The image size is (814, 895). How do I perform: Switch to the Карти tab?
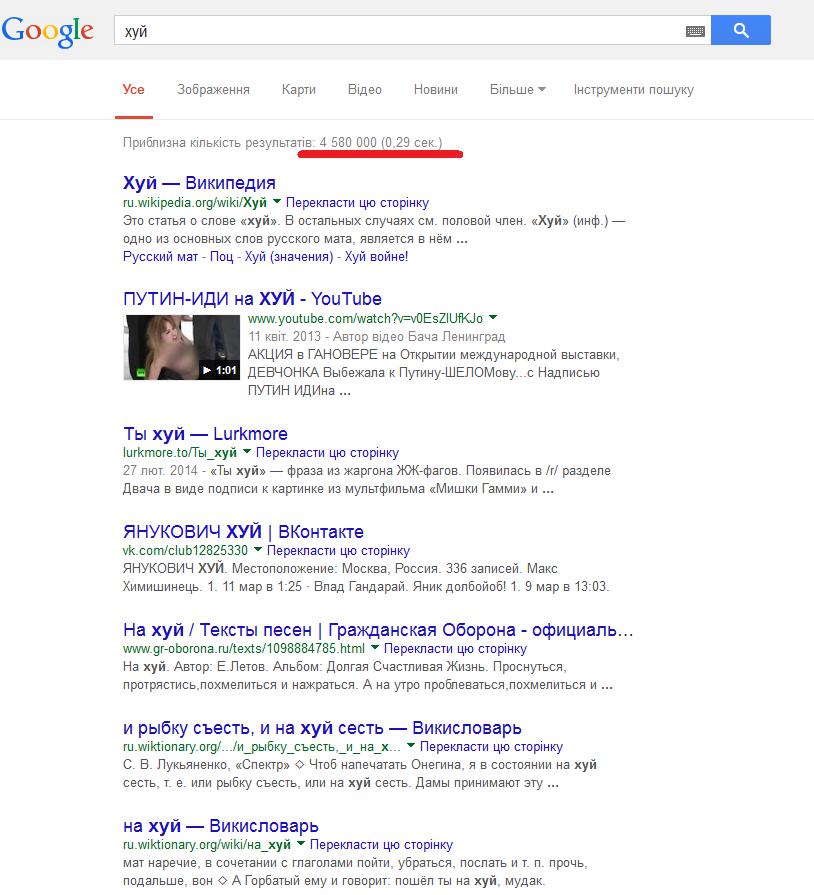(x=299, y=90)
